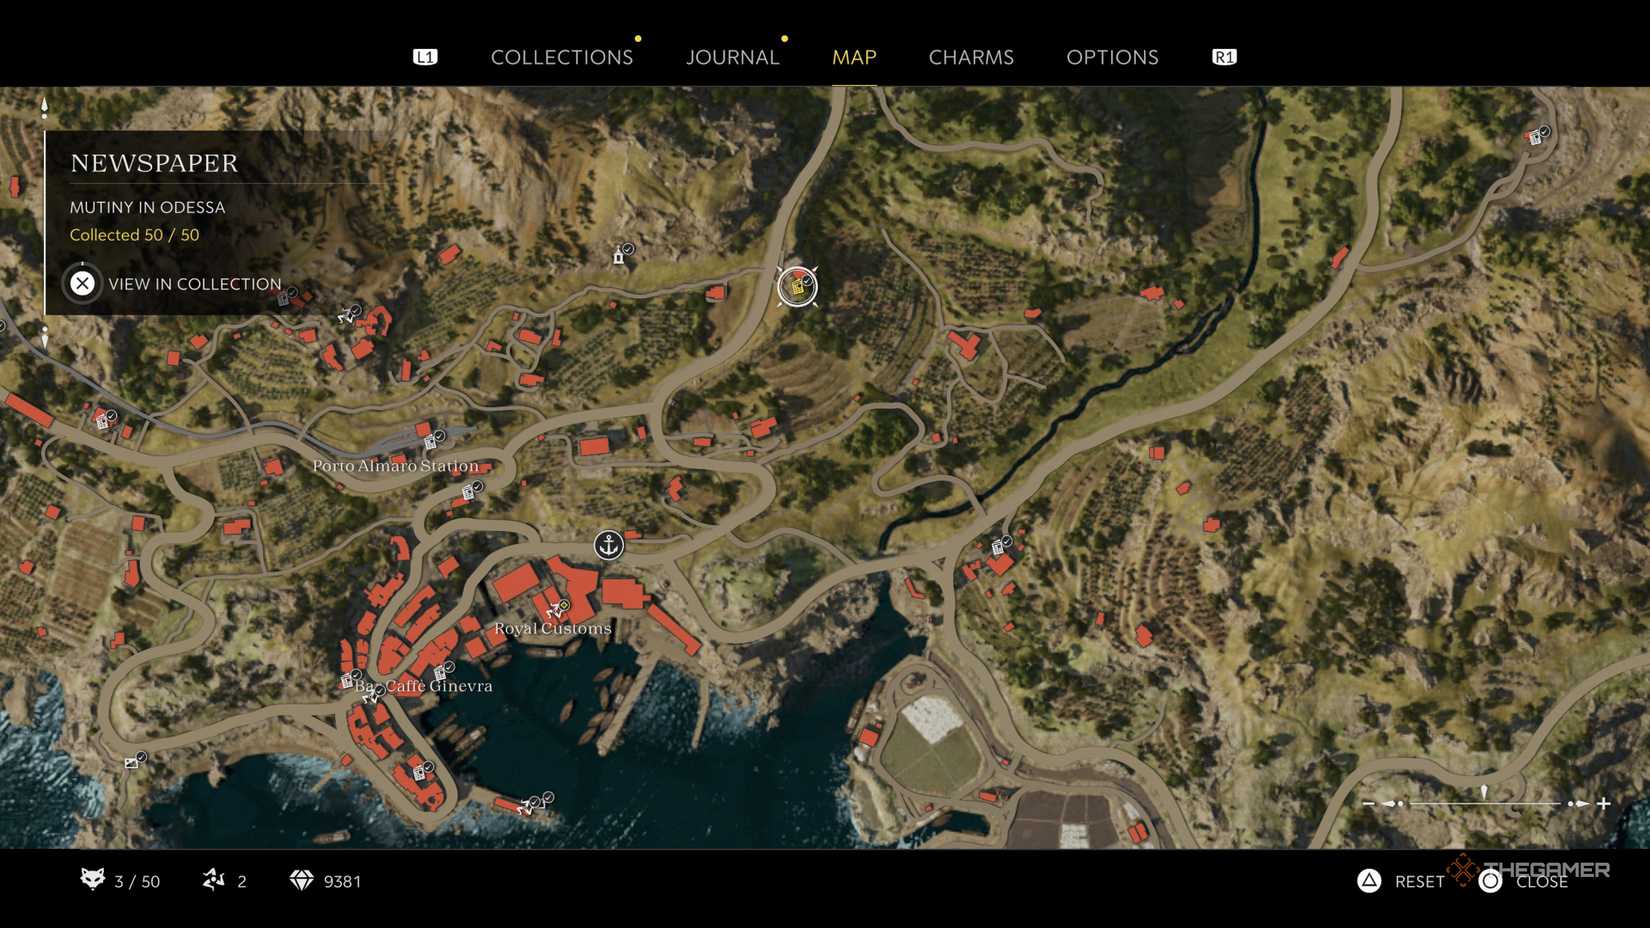Screen dimensions: 1650x928
Task: Select the highlighted newspaper marker on the map
Action: click(797, 287)
